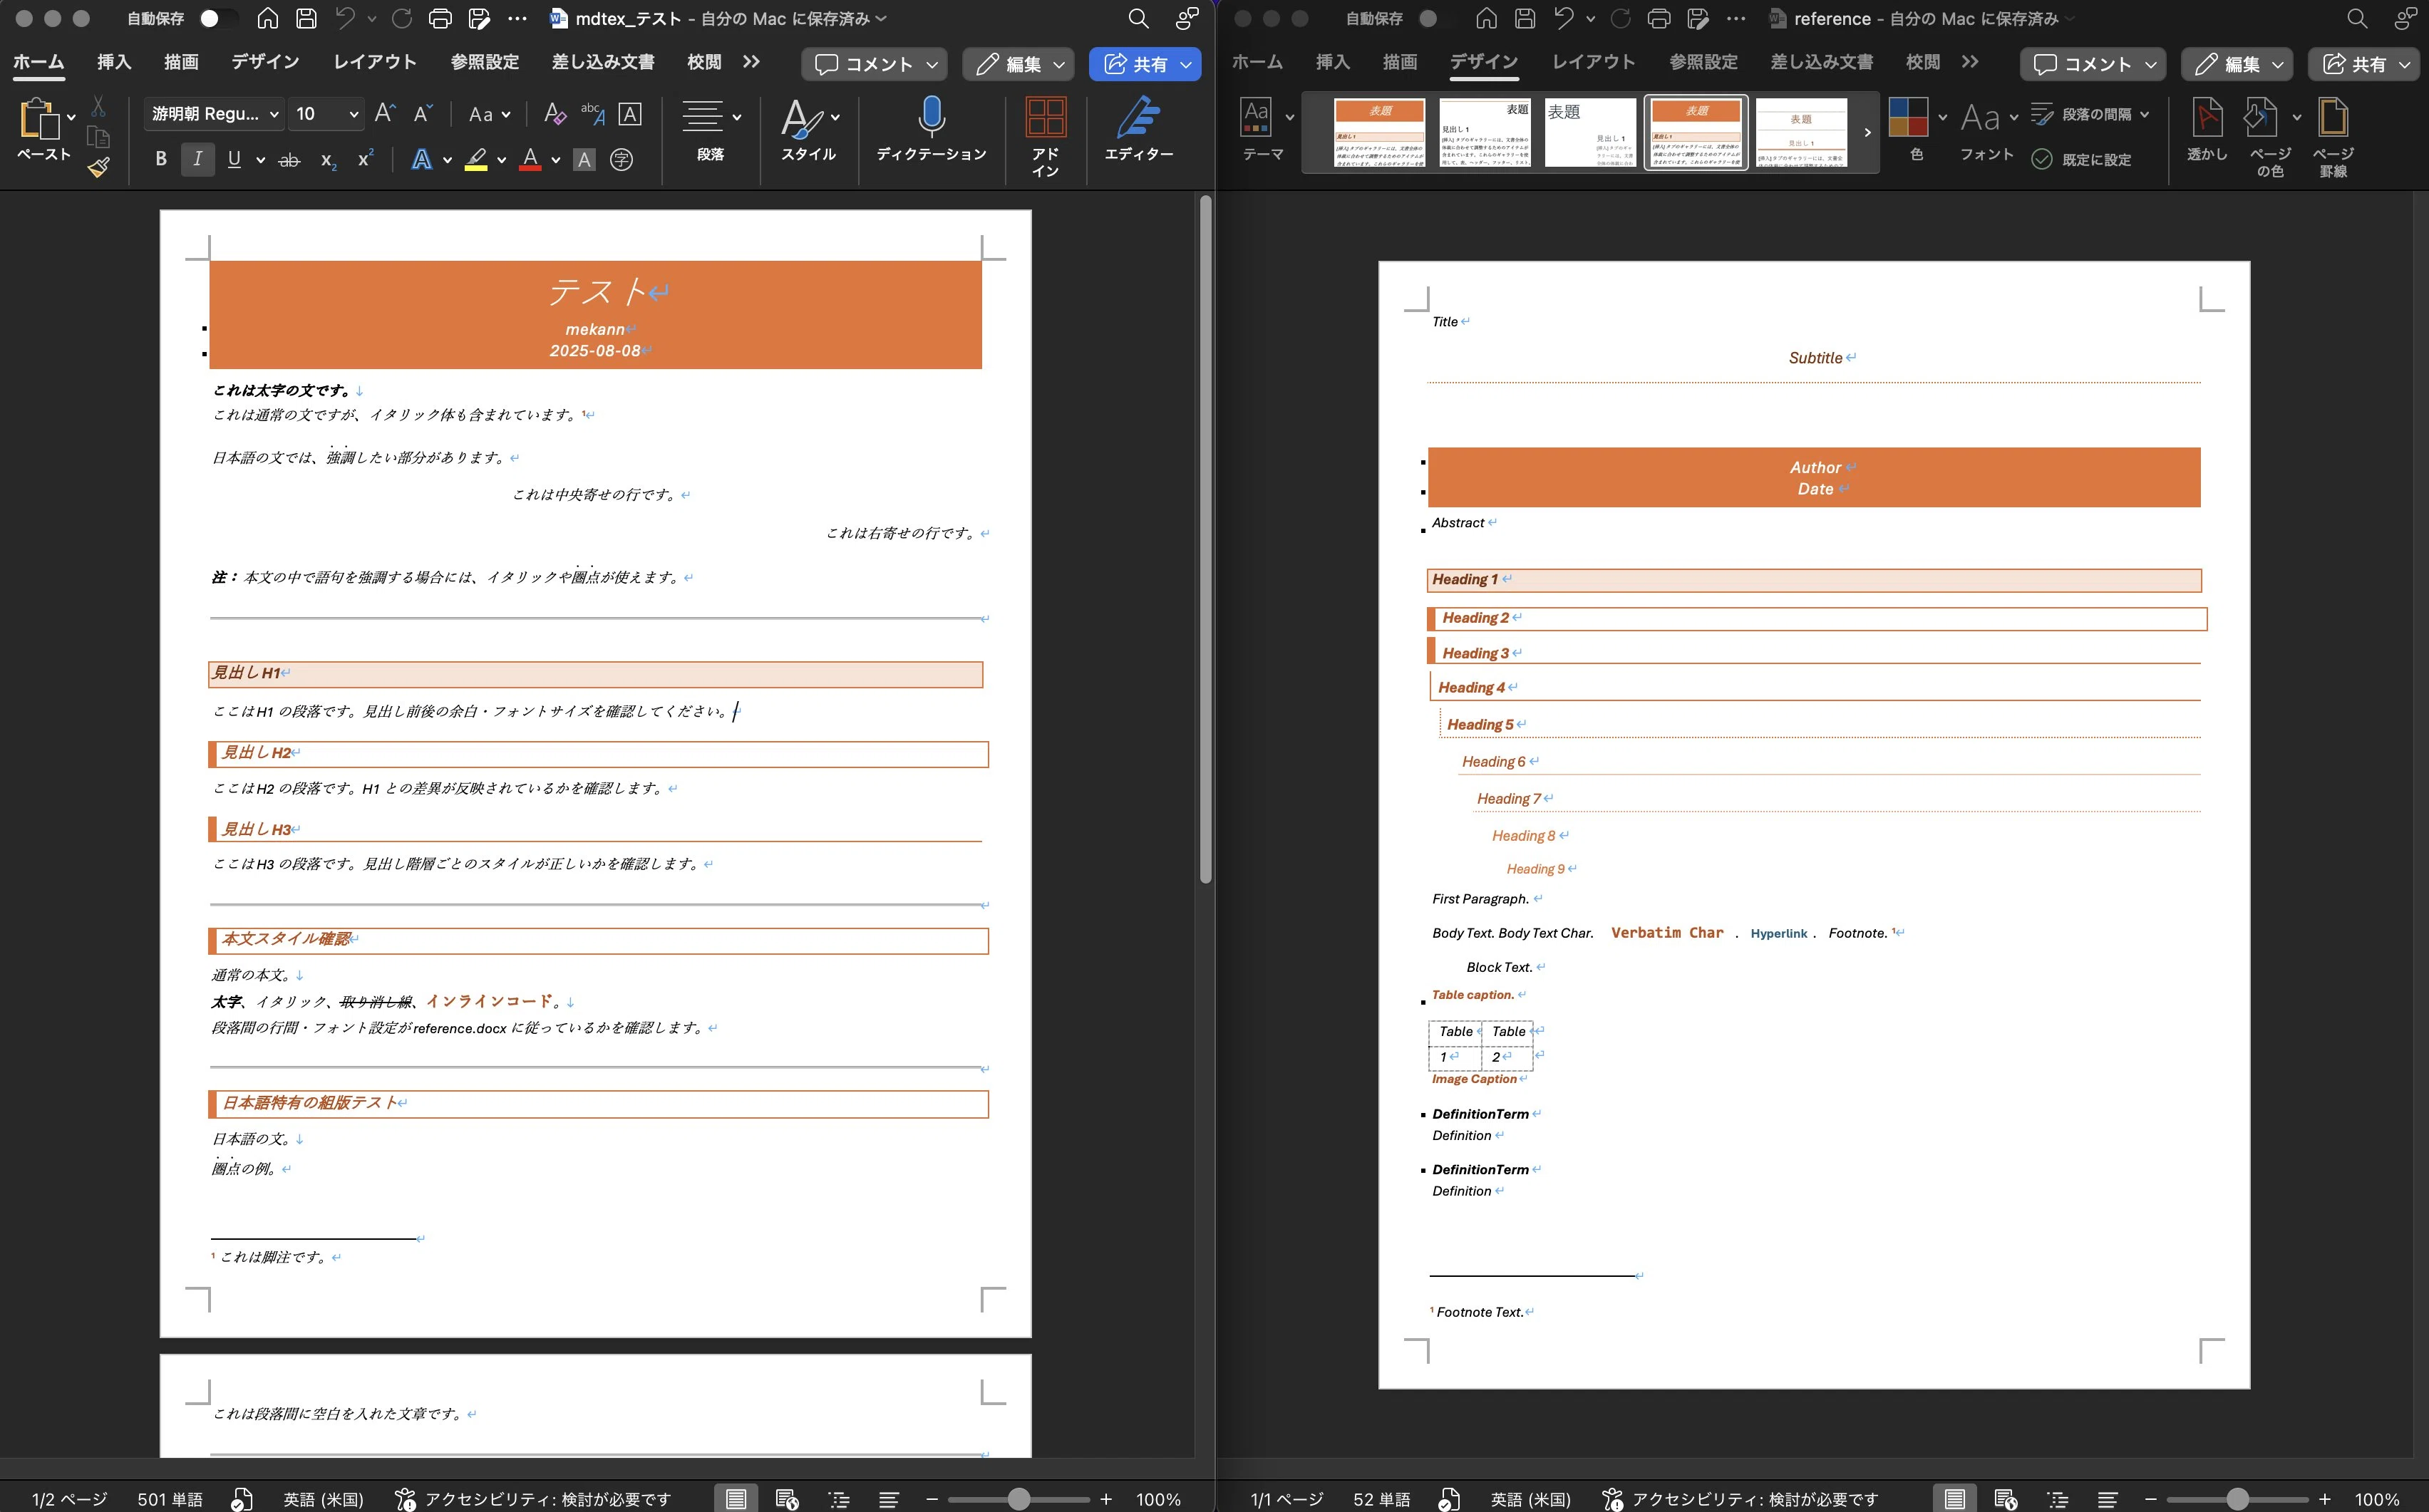2429x1512 pixels.
Task: Search in mdtex window
Action: point(1138,18)
